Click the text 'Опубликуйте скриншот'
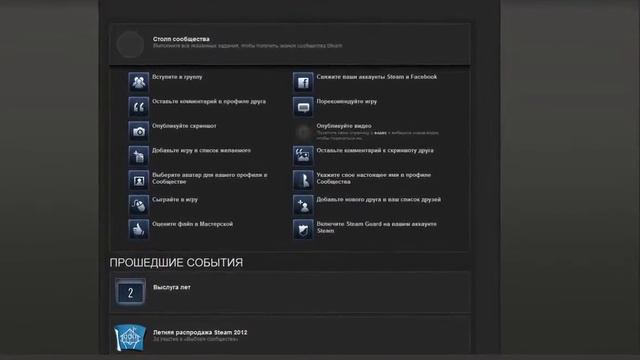640x360 pixels. coord(184,126)
